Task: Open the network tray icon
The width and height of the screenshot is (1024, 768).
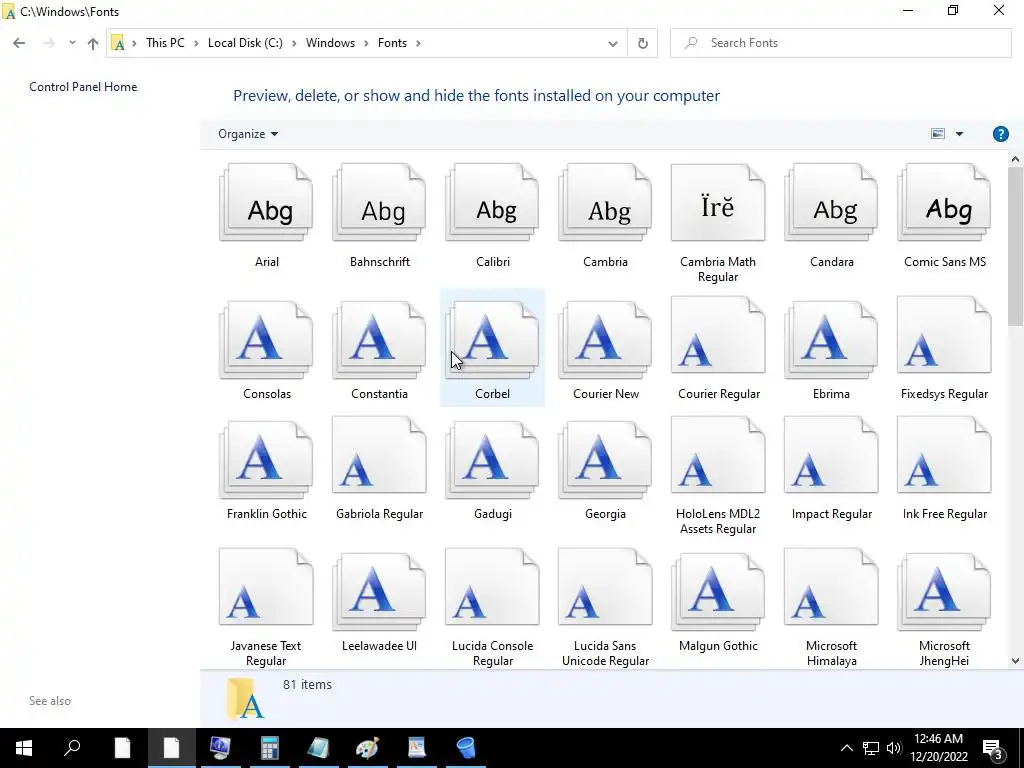Action: 871,748
